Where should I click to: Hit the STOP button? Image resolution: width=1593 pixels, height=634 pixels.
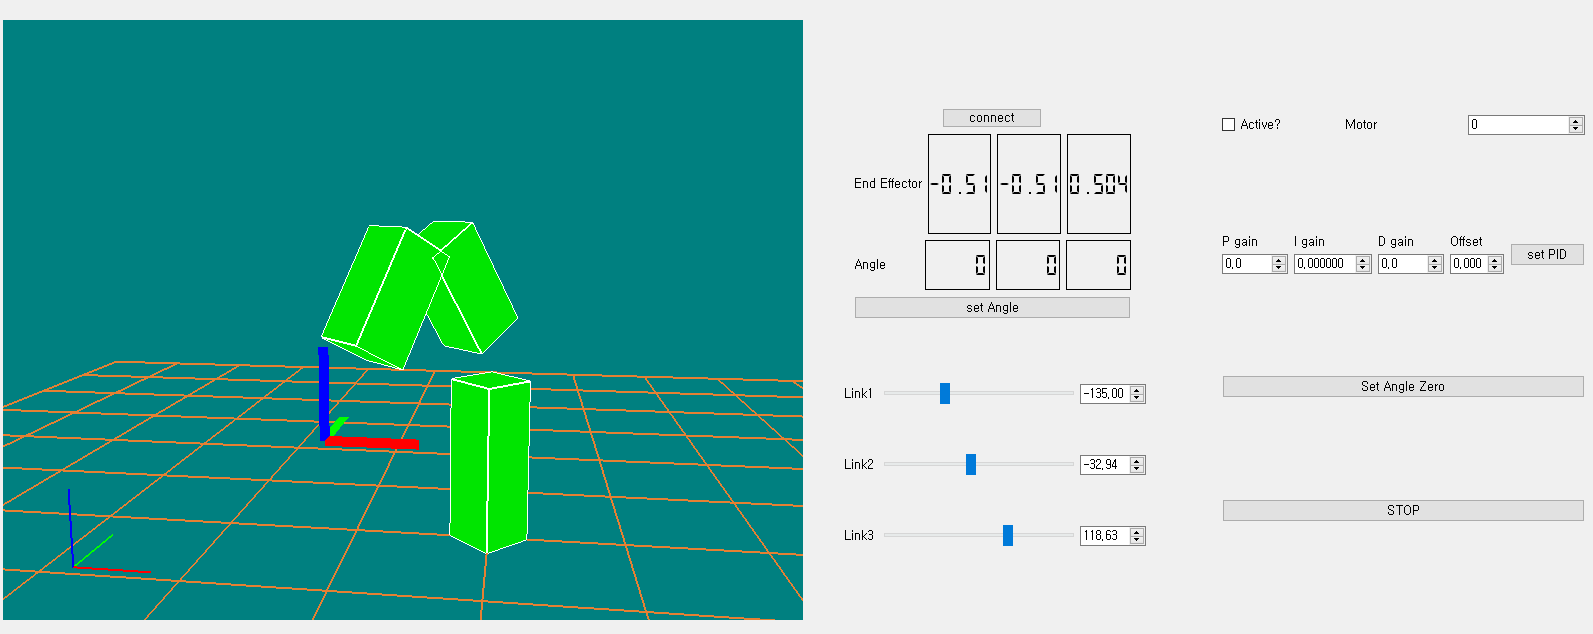1402,510
